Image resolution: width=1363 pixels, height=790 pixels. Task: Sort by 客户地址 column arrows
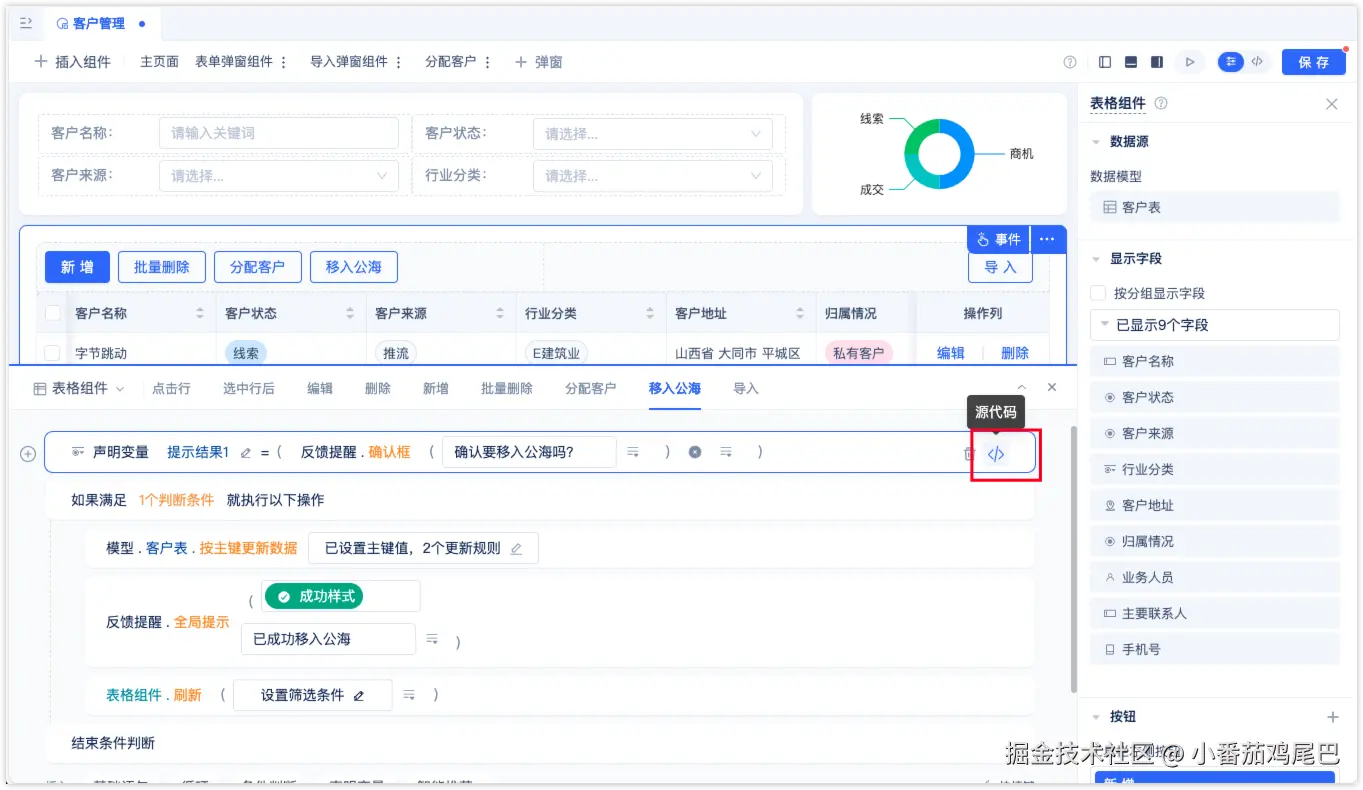tap(800, 313)
